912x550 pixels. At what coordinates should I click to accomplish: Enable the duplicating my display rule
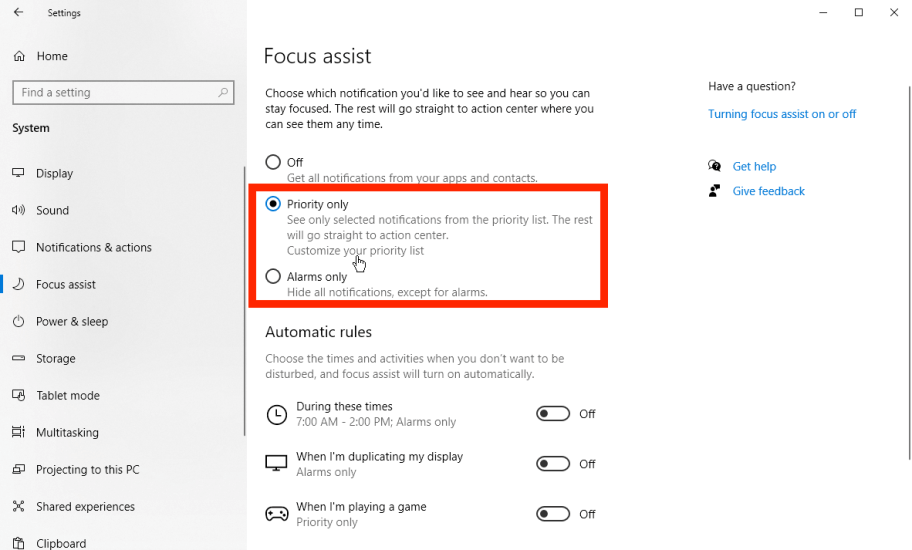point(553,464)
